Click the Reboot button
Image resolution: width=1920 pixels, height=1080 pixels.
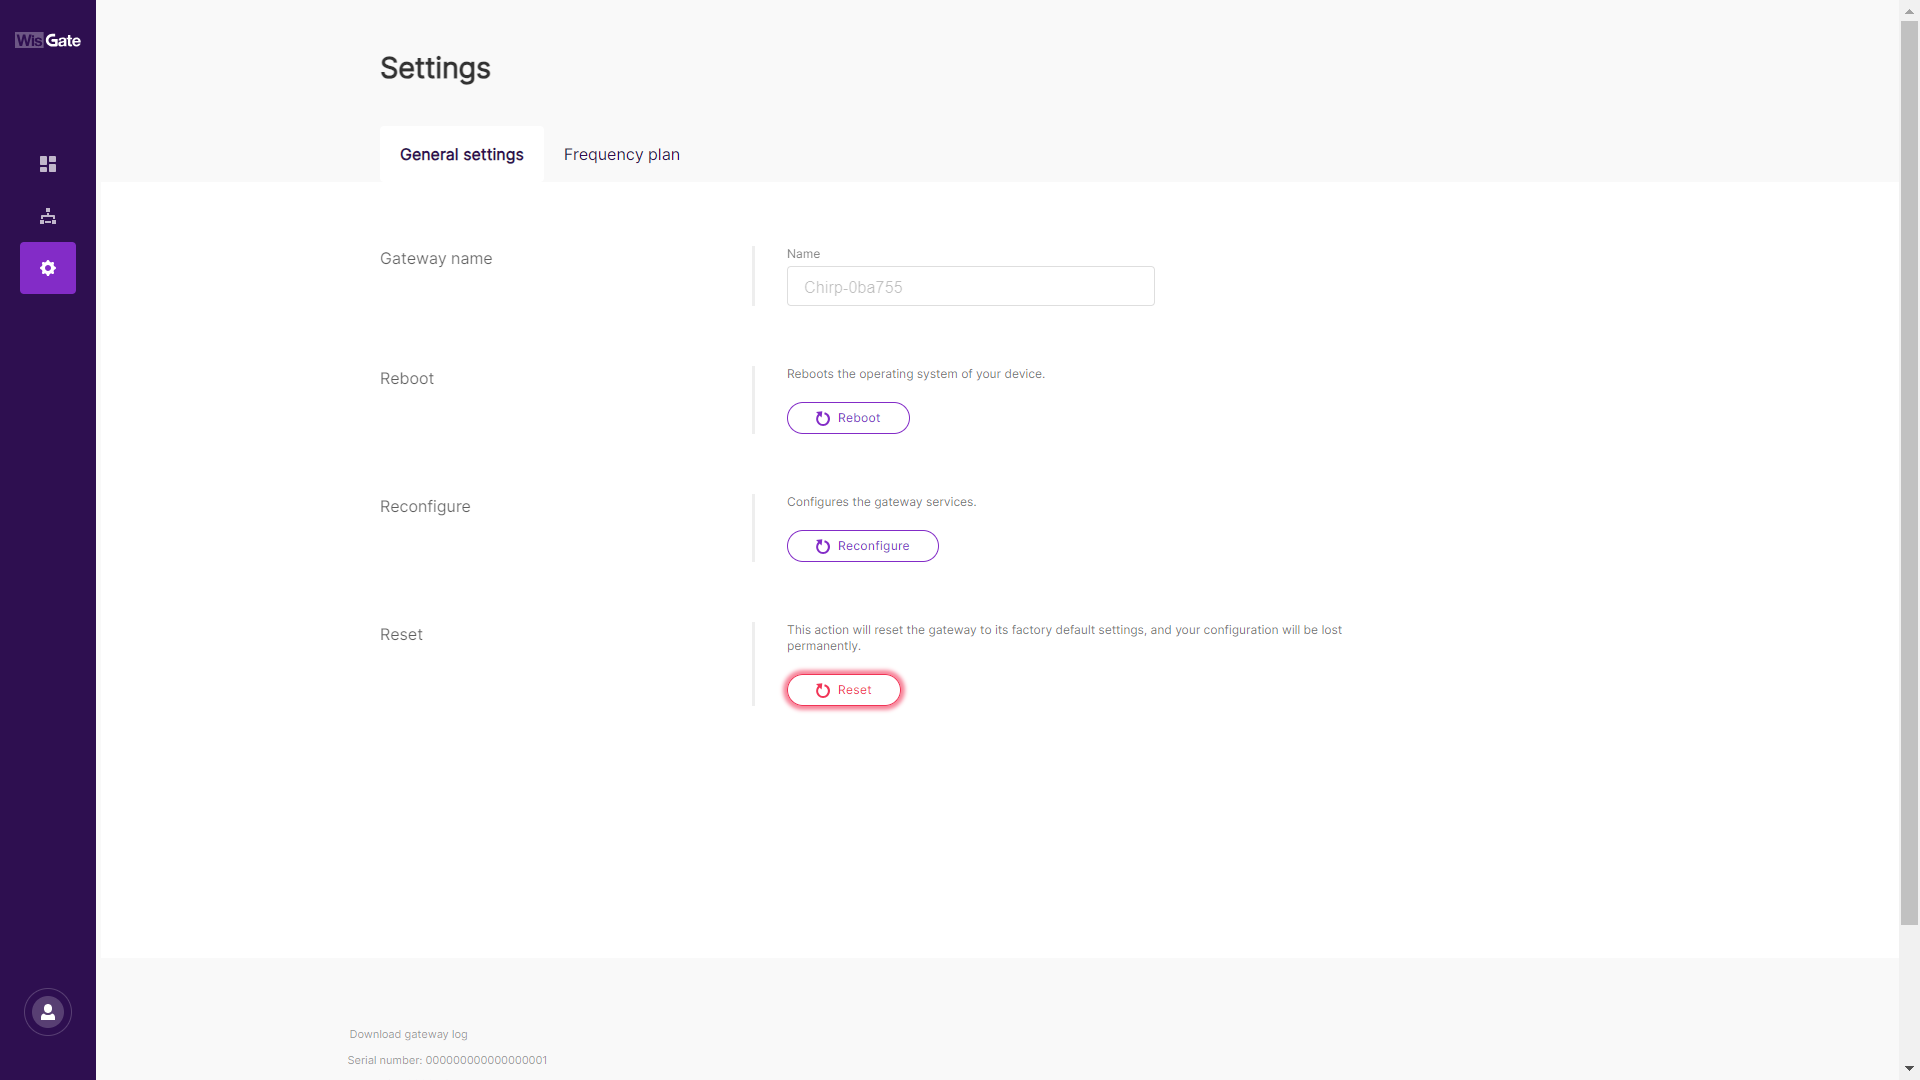pyautogui.click(x=848, y=418)
